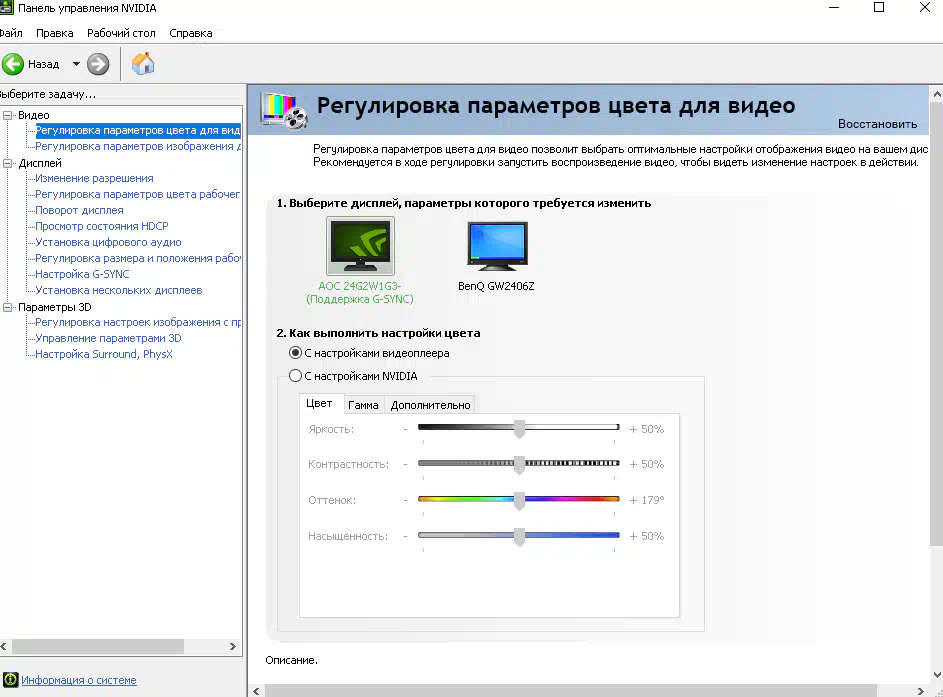
Task: Select 'С настройками NVIDIA' radio button
Action: 295,376
